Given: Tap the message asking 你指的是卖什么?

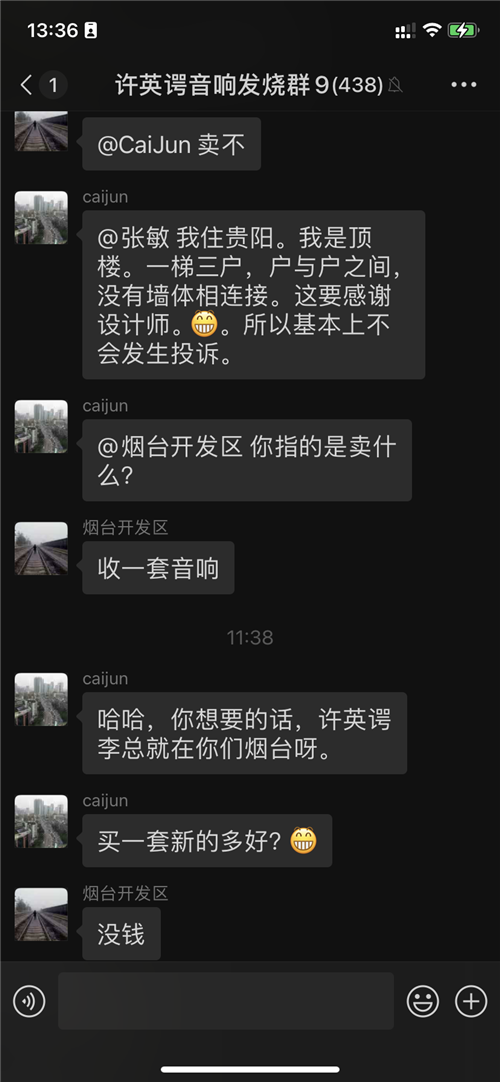Looking at the screenshot, I should (247, 460).
